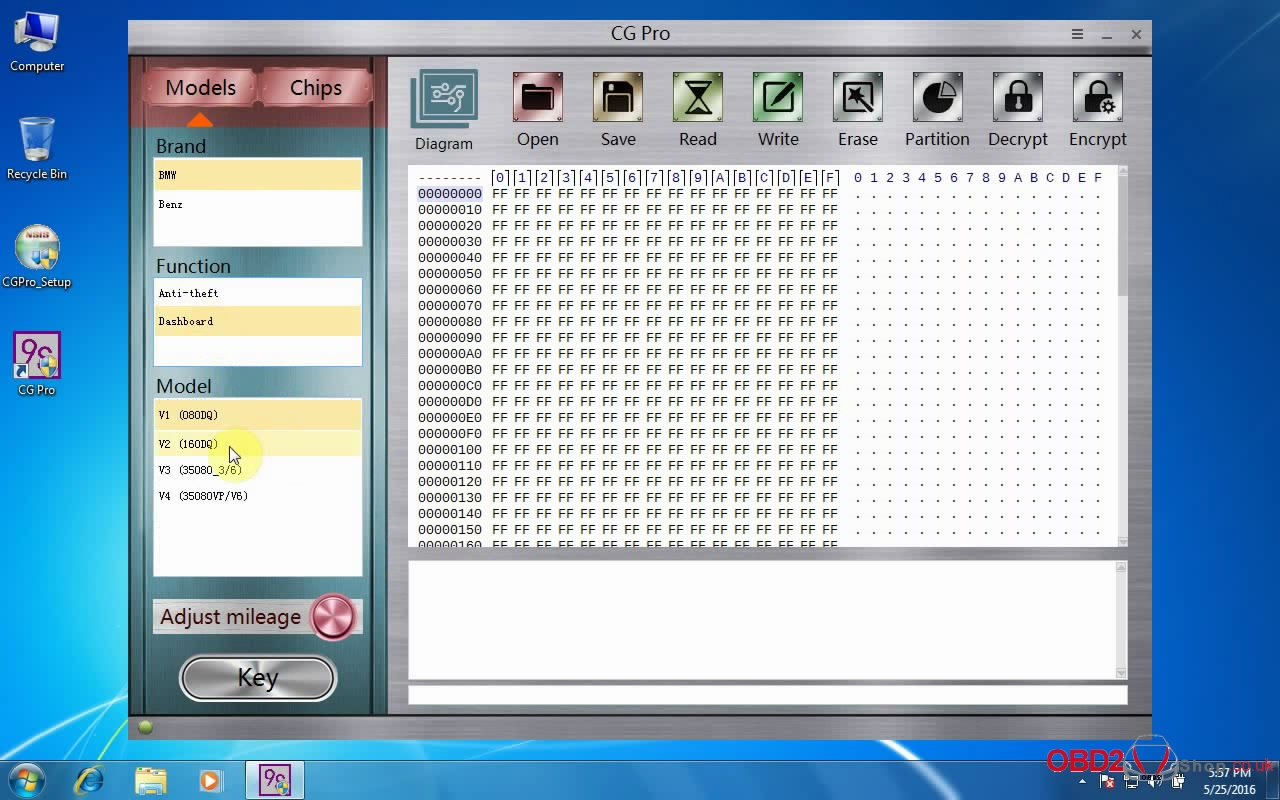Open the Diagram view icon
1280x800 pixels.
point(444,100)
